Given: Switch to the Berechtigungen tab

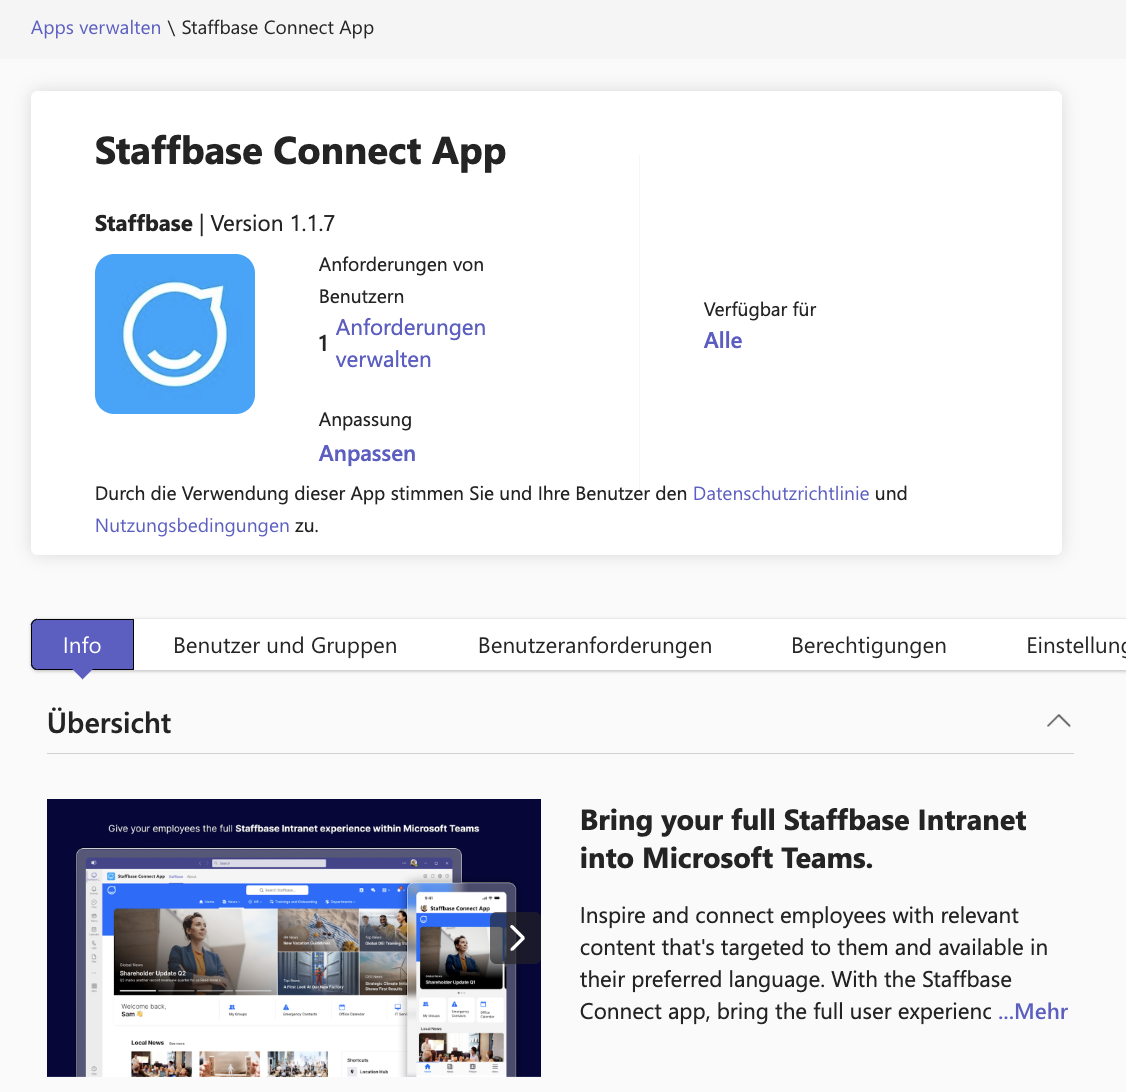Looking at the screenshot, I should coord(868,645).
